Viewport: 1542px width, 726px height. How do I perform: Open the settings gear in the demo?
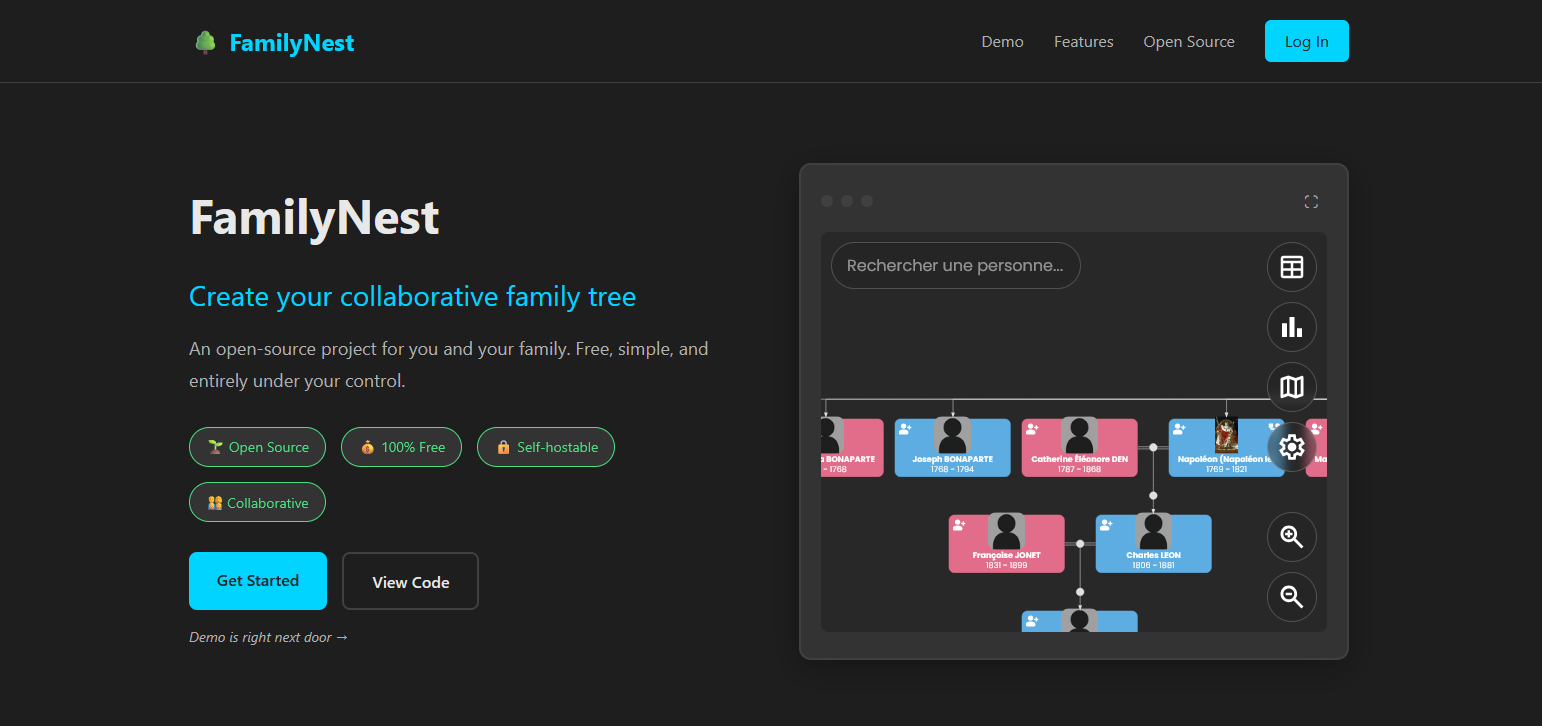point(1291,447)
